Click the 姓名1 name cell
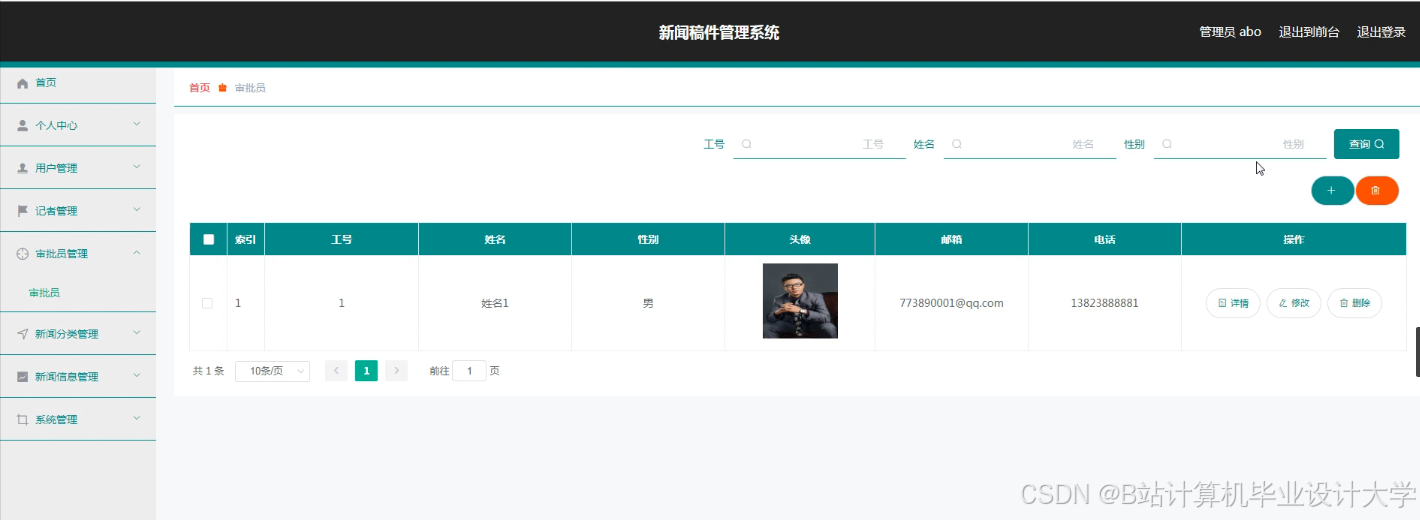1420x520 pixels. click(495, 303)
